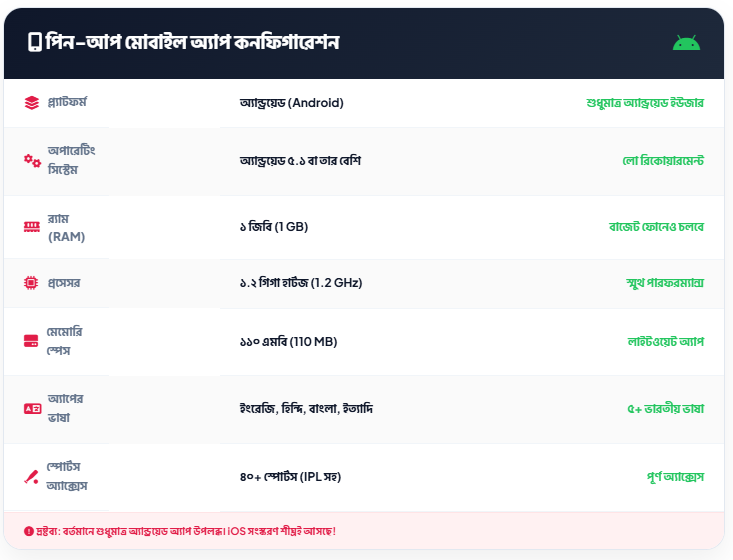
Task: Click the processor chip icon
Action: pyautogui.click(x=32, y=283)
